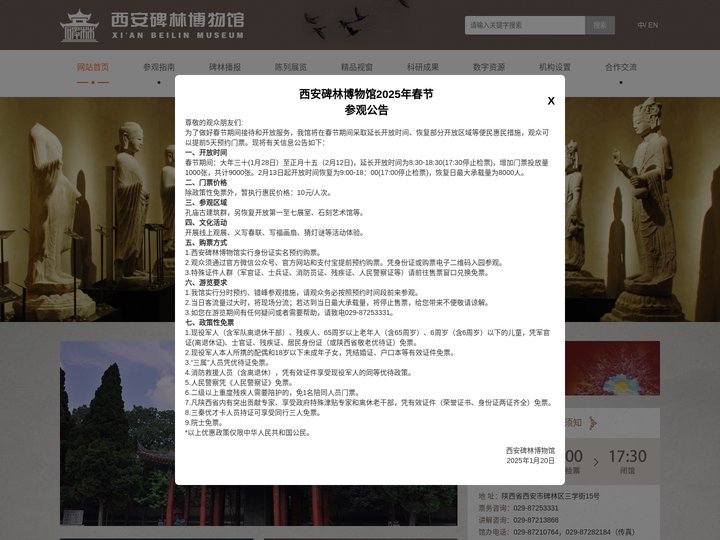Click the line 9.院士免票

(204, 422)
